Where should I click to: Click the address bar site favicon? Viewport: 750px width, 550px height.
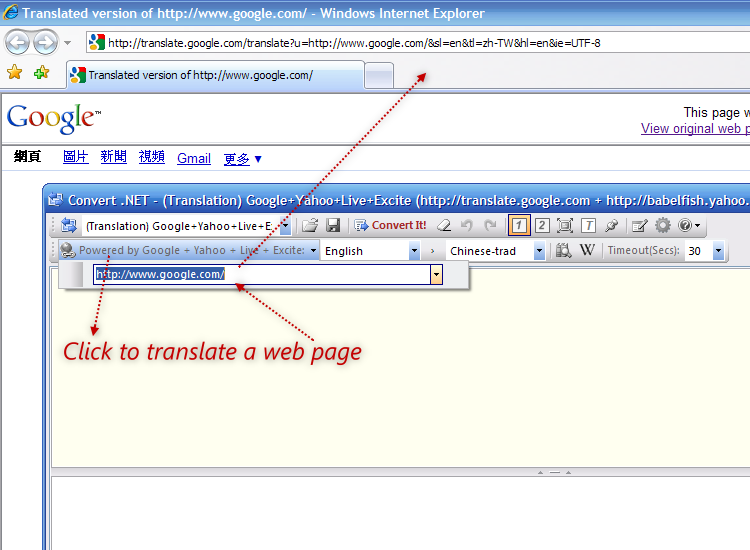(97, 43)
